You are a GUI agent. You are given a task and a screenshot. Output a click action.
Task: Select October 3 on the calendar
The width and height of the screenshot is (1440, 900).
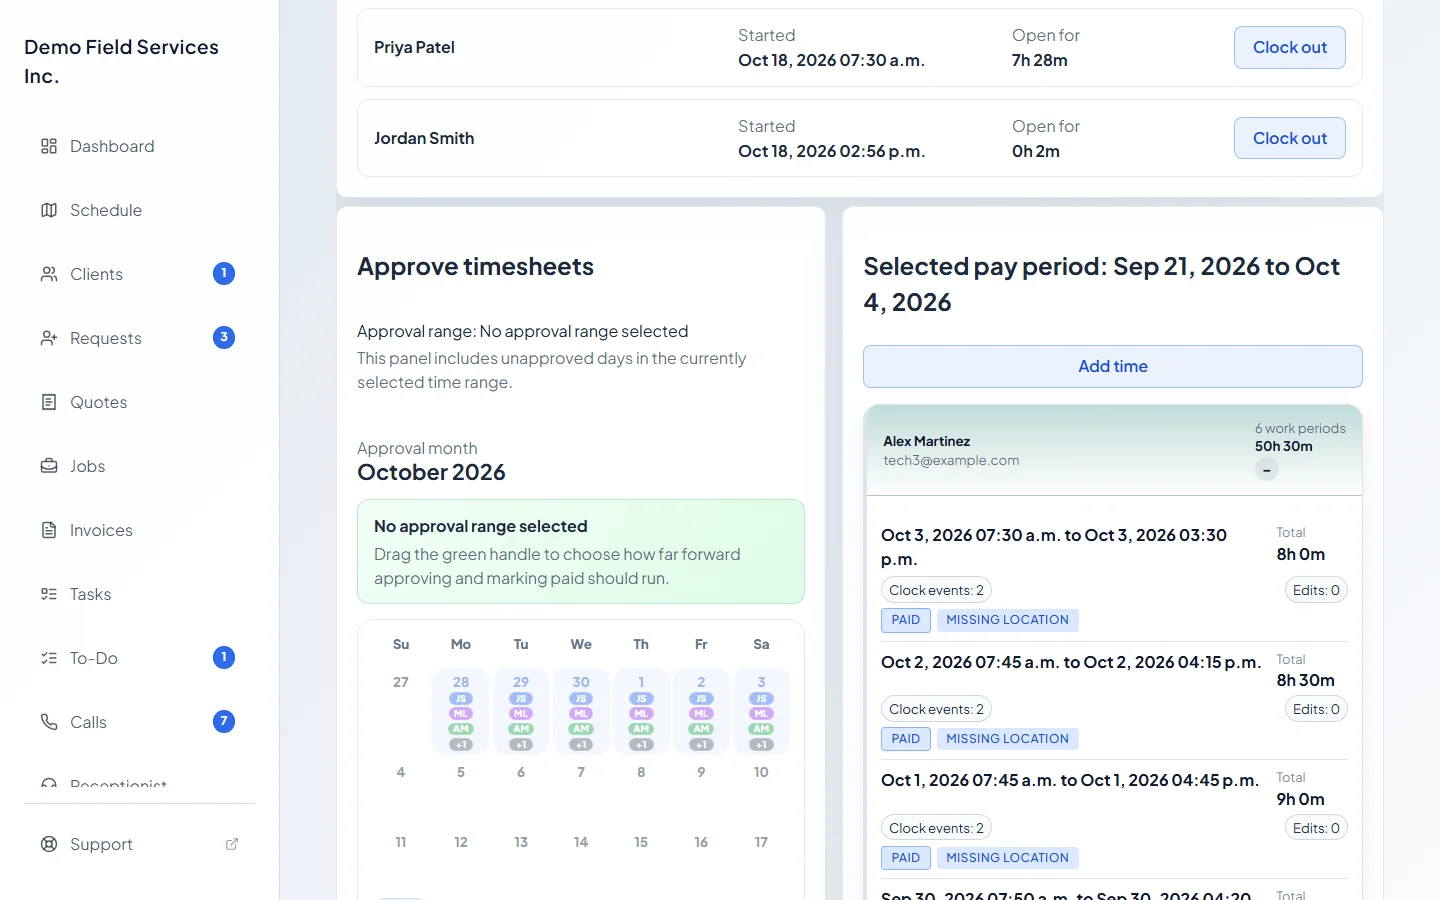pyautogui.click(x=761, y=711)
